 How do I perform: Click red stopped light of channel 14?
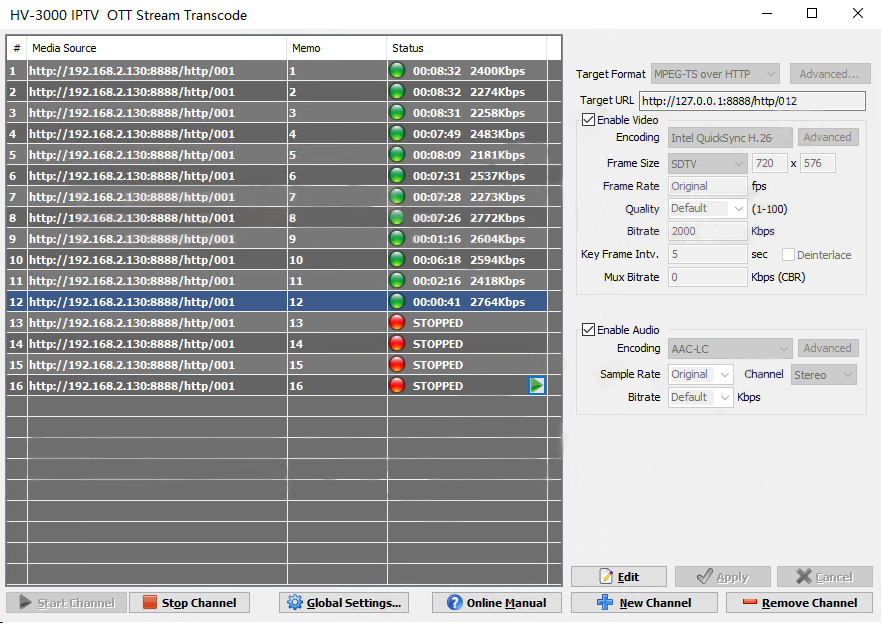tap(397, 344)
